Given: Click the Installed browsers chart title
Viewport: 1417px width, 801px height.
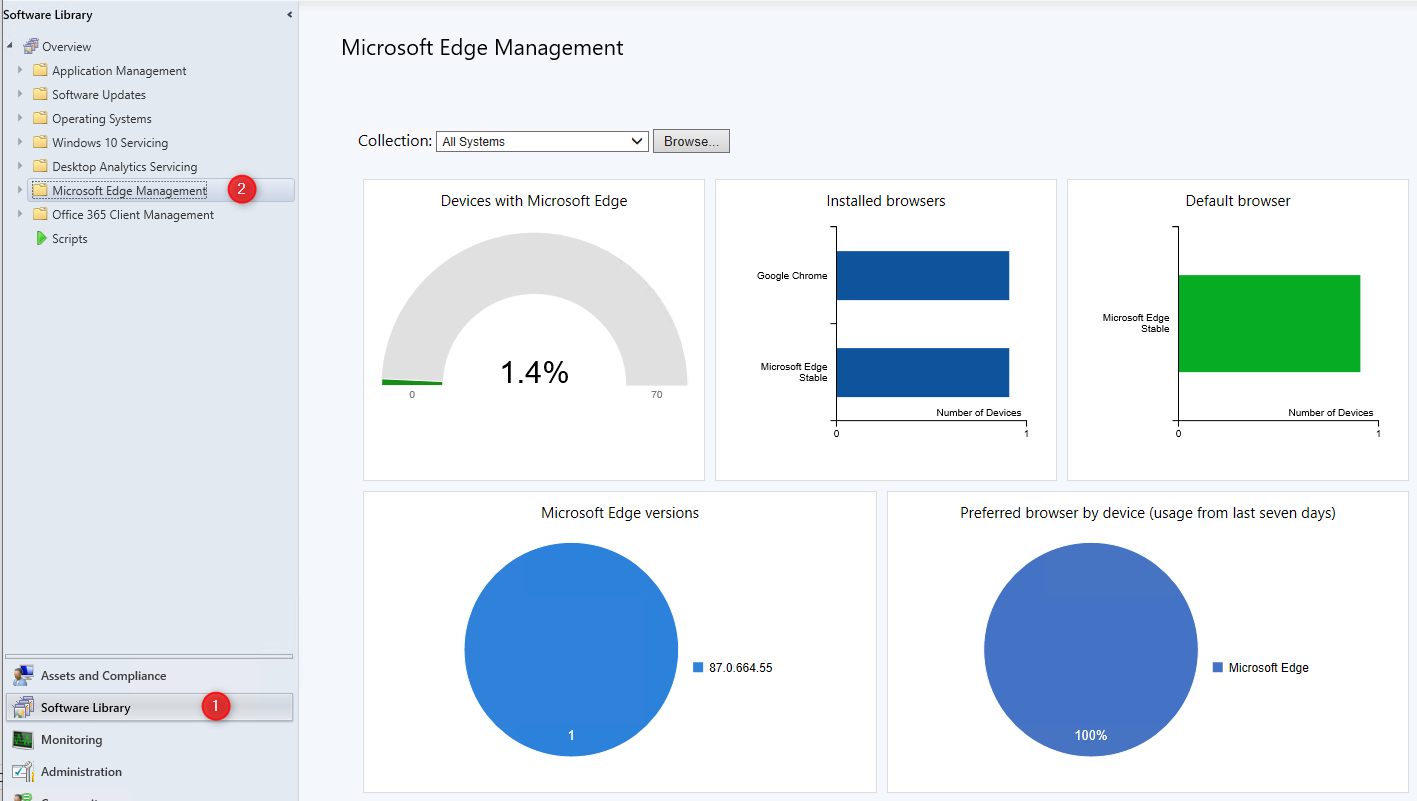Looking at the screenshot, I should click(x=886, y=201).
